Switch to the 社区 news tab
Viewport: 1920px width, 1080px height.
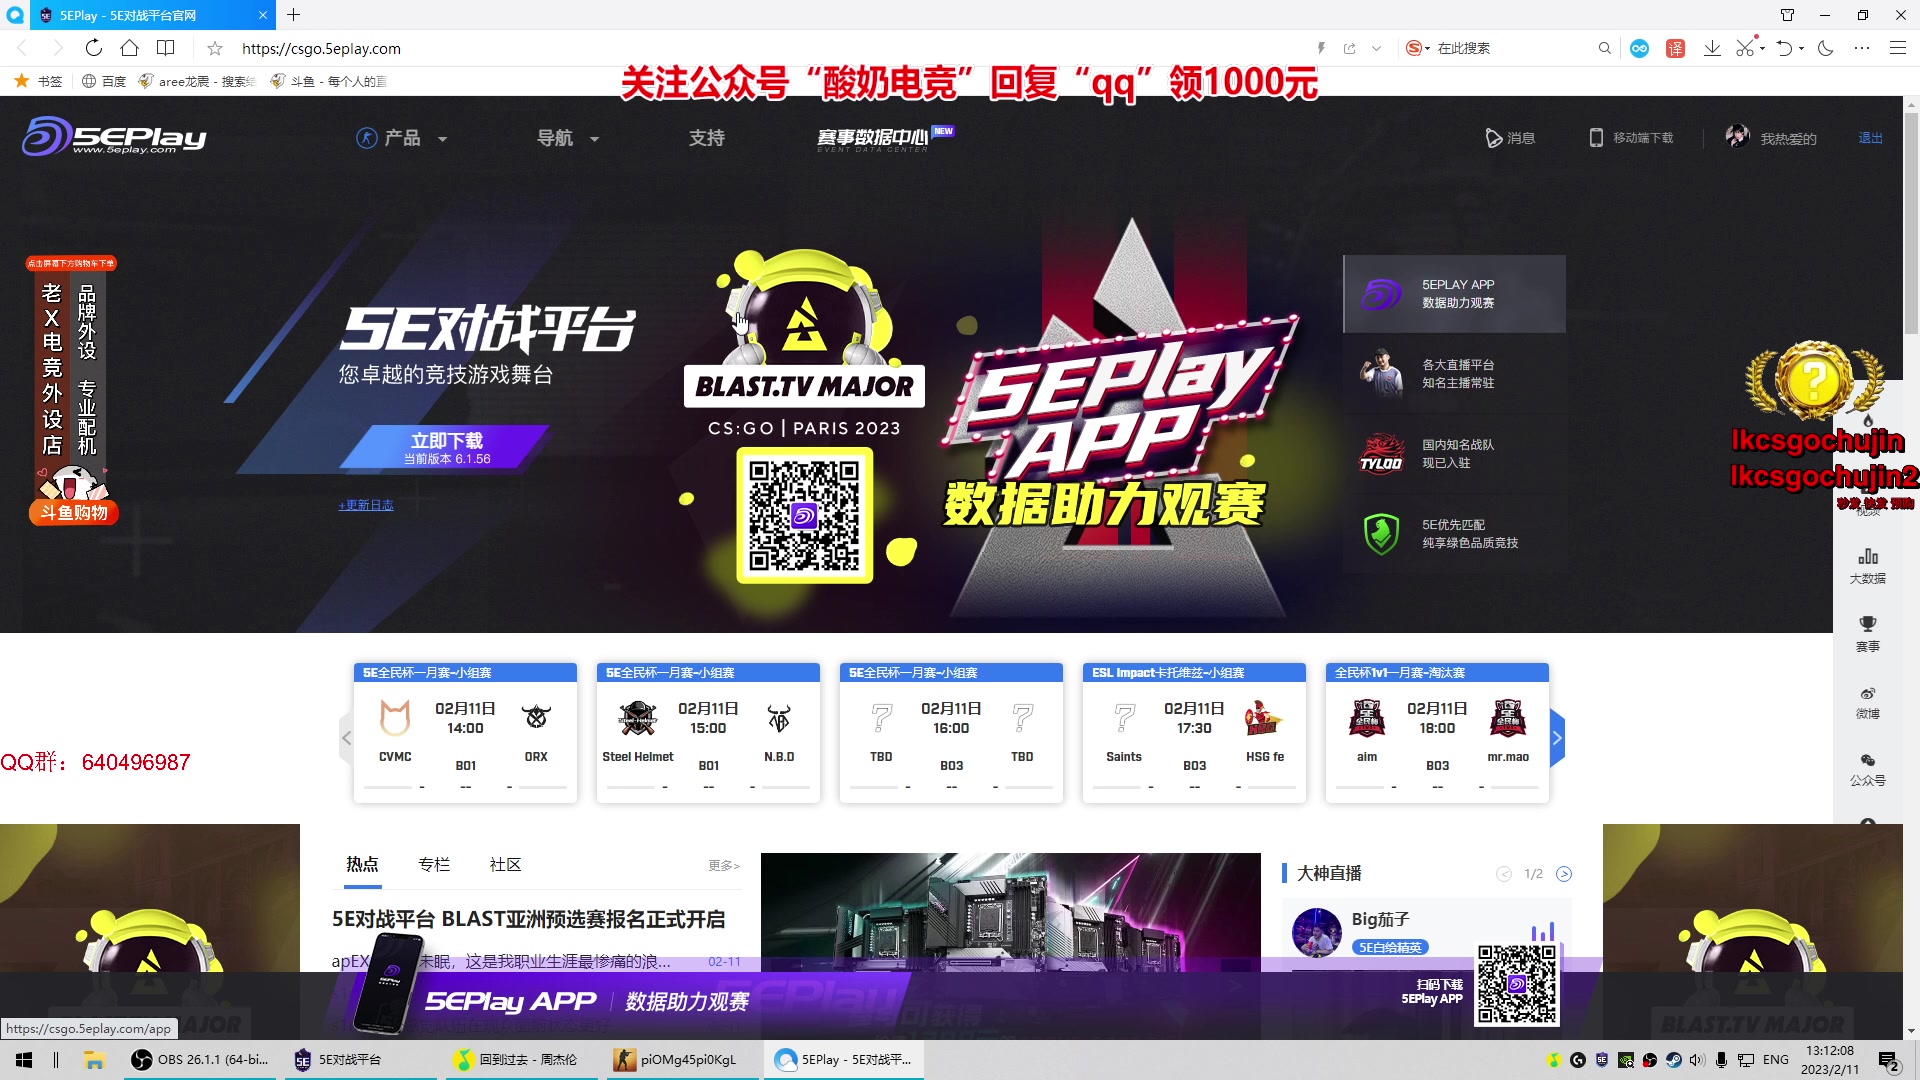[505, 865]
